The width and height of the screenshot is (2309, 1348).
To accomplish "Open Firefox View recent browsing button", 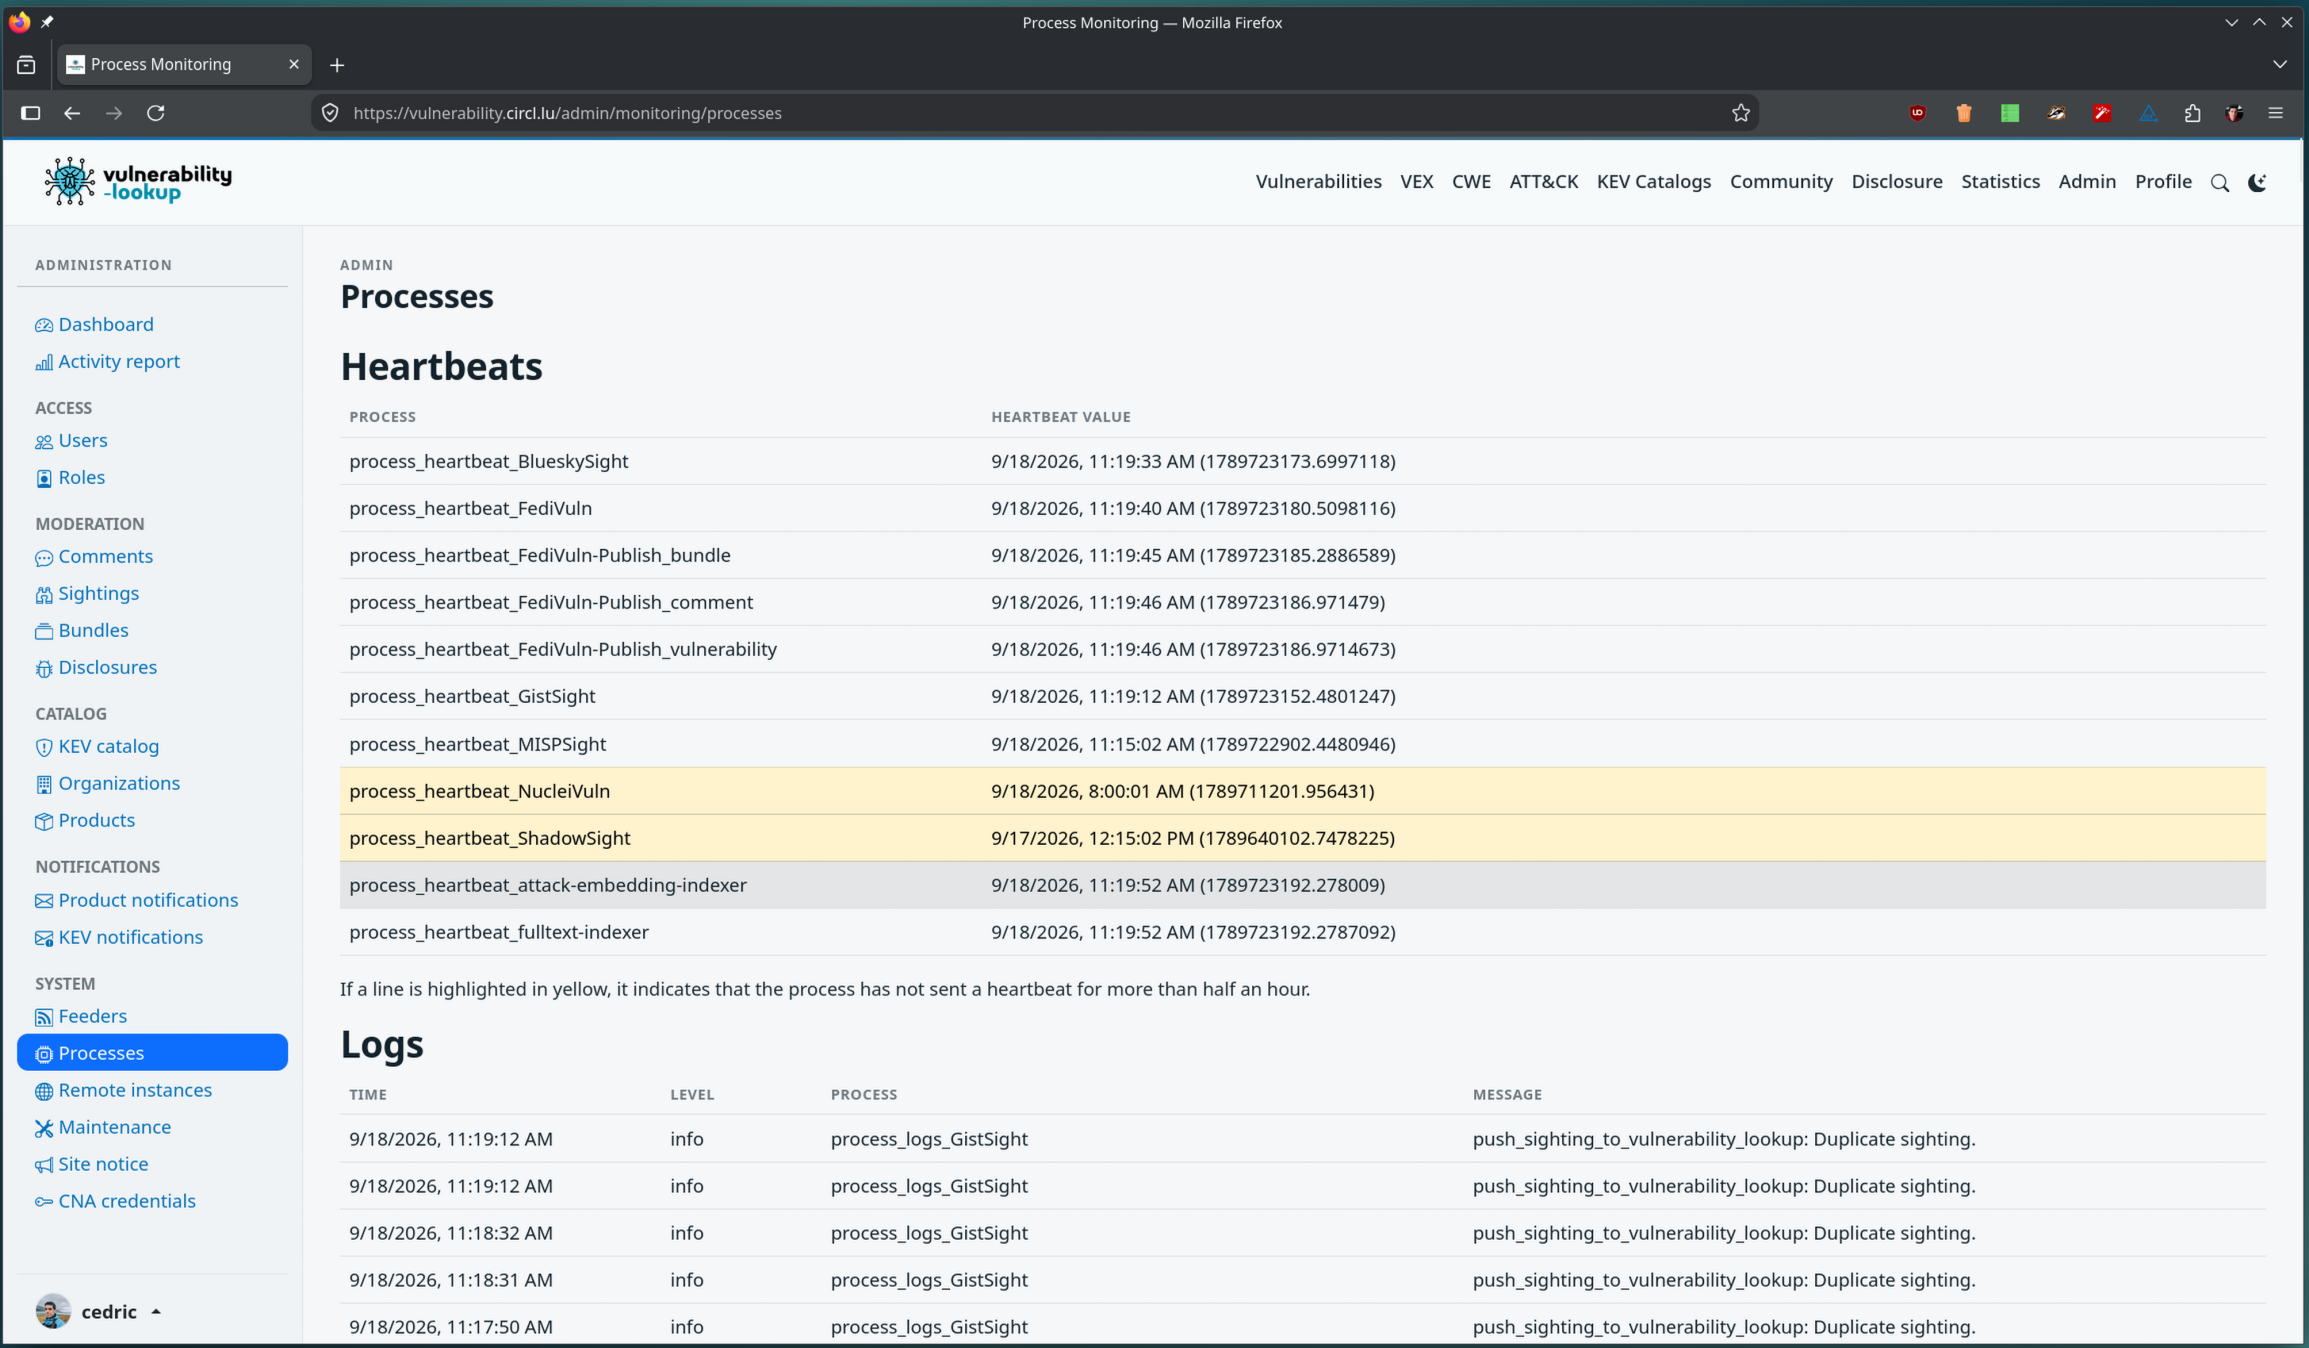I will pyautogui.click(x=27, y=65).
